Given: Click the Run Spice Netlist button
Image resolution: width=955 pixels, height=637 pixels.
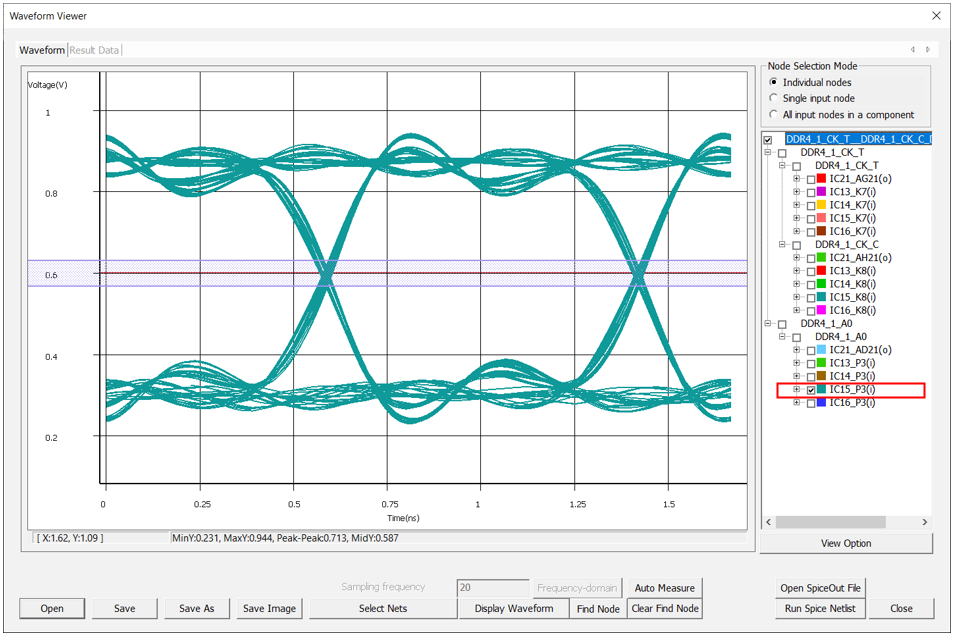Looking at the screenshot, I should (819, 608).
